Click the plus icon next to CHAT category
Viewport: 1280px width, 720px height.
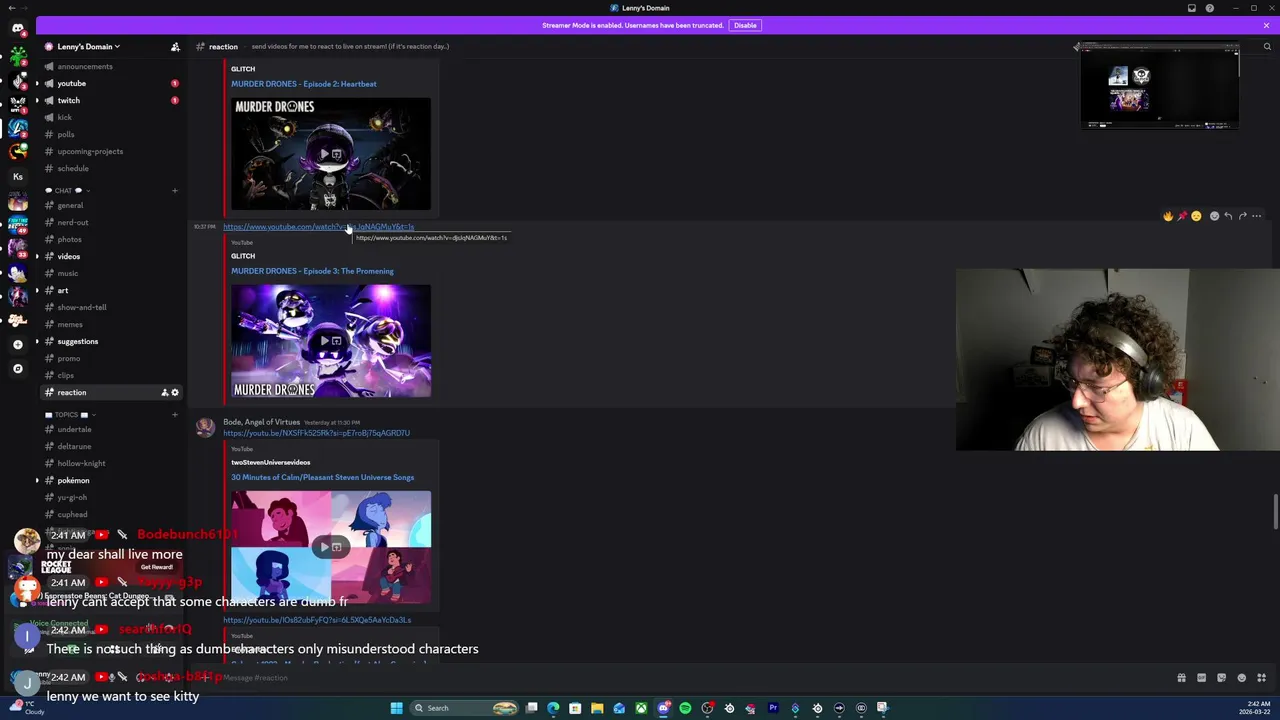[175, 190]
